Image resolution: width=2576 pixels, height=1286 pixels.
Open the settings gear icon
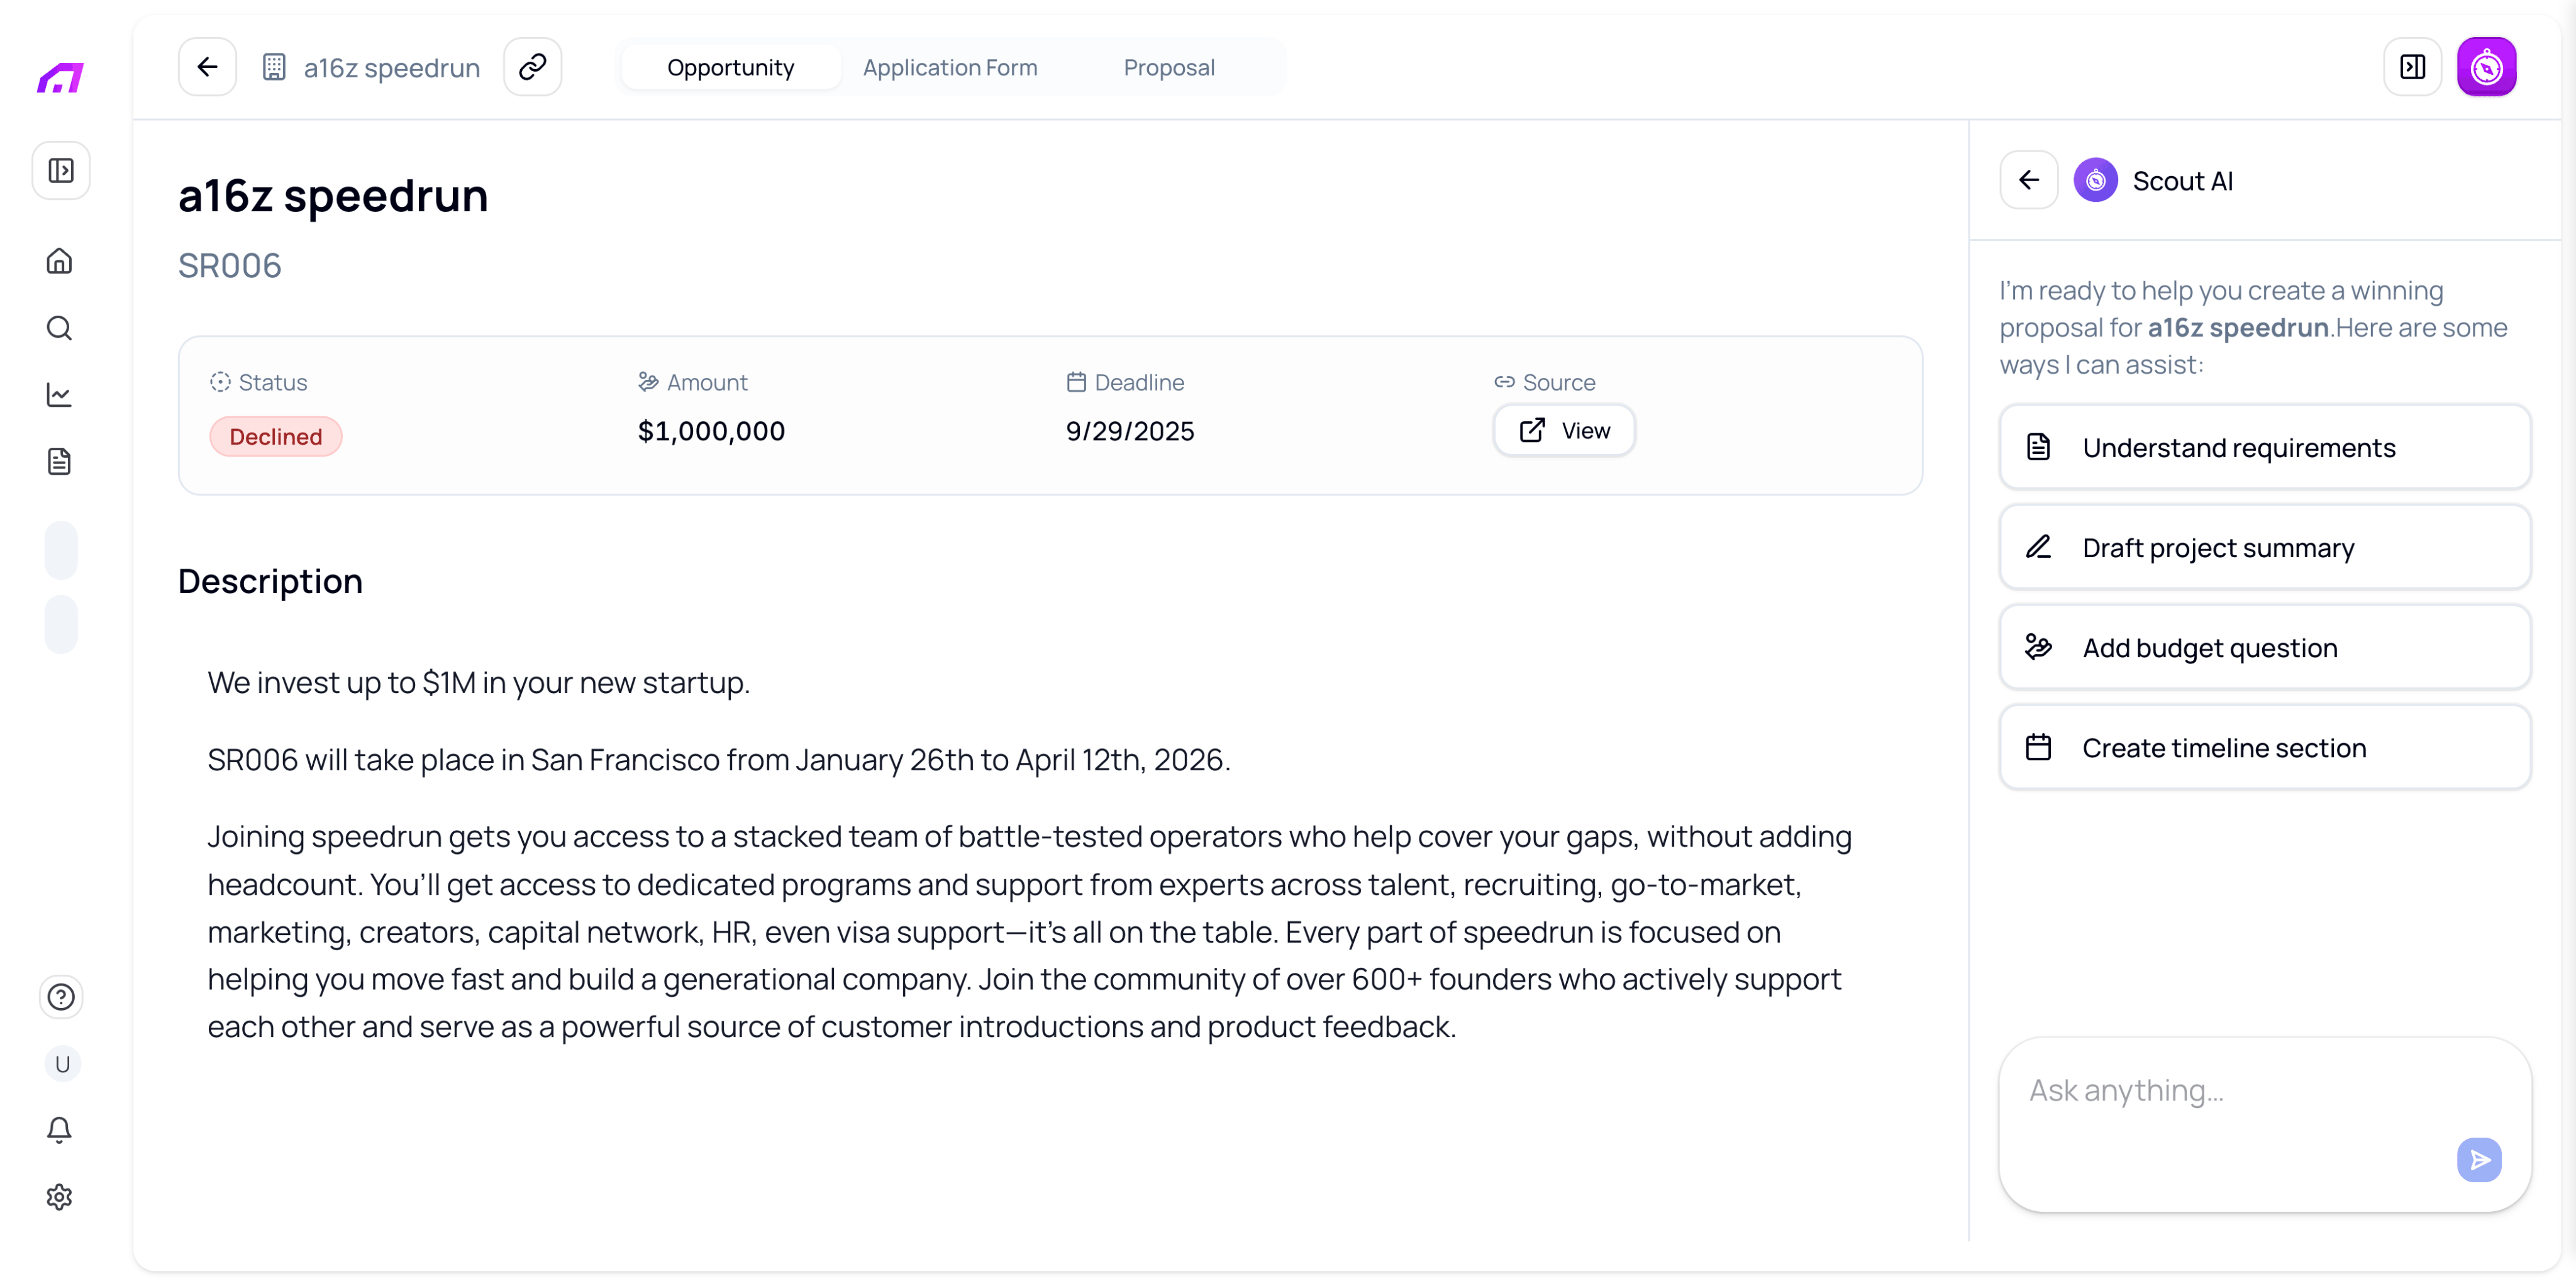point(60,1196)
